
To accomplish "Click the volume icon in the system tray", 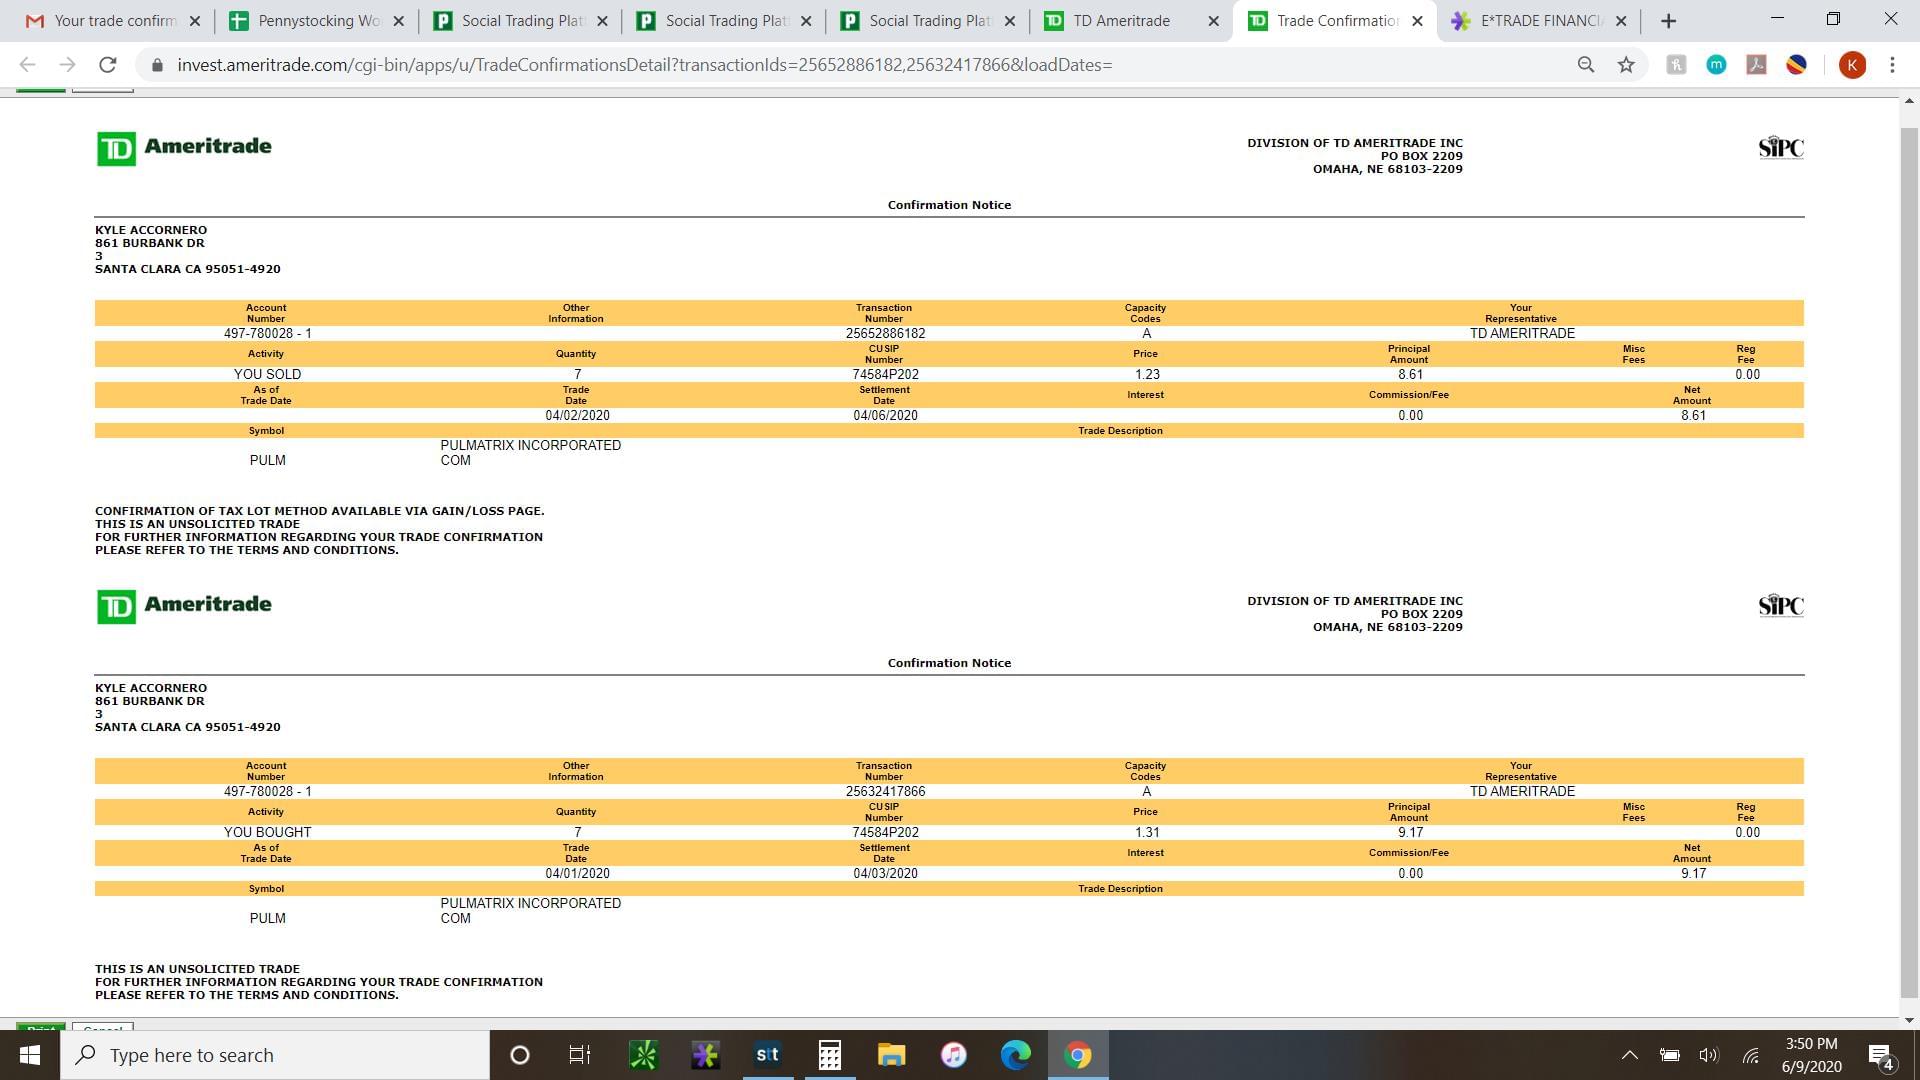I will click(x=1708, y=1055).
